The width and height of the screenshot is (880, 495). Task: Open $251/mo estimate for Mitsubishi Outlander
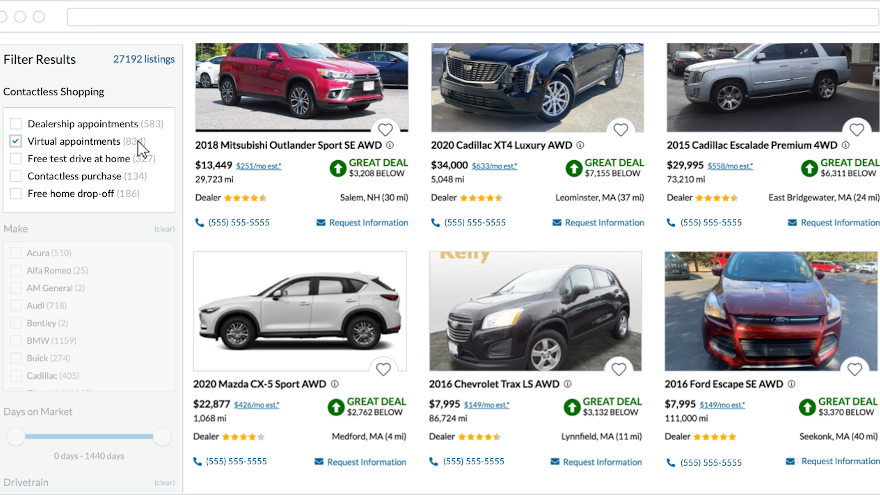tap(258, 166)
